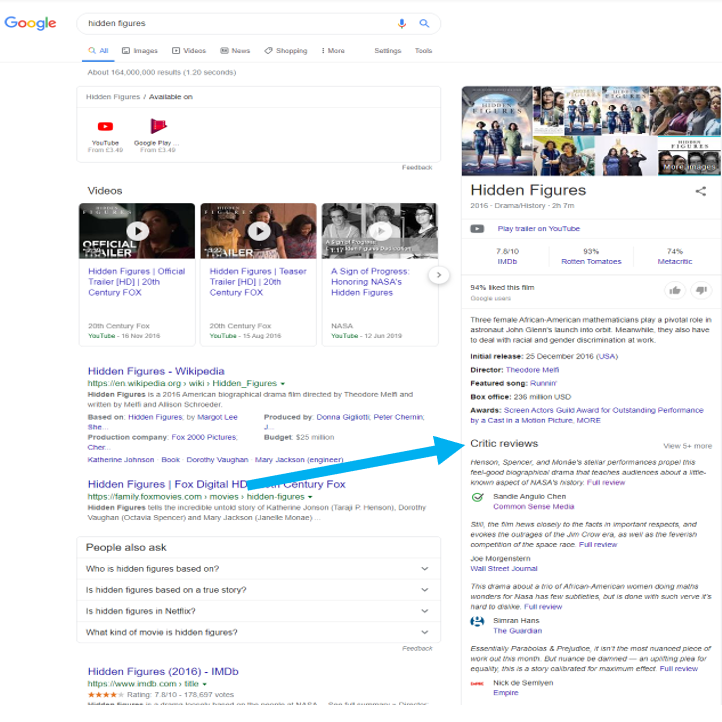The height and width of the screenshot is (722, 722).
Task: Click Katherine Johnson related link
Action: tap(121, 460)
